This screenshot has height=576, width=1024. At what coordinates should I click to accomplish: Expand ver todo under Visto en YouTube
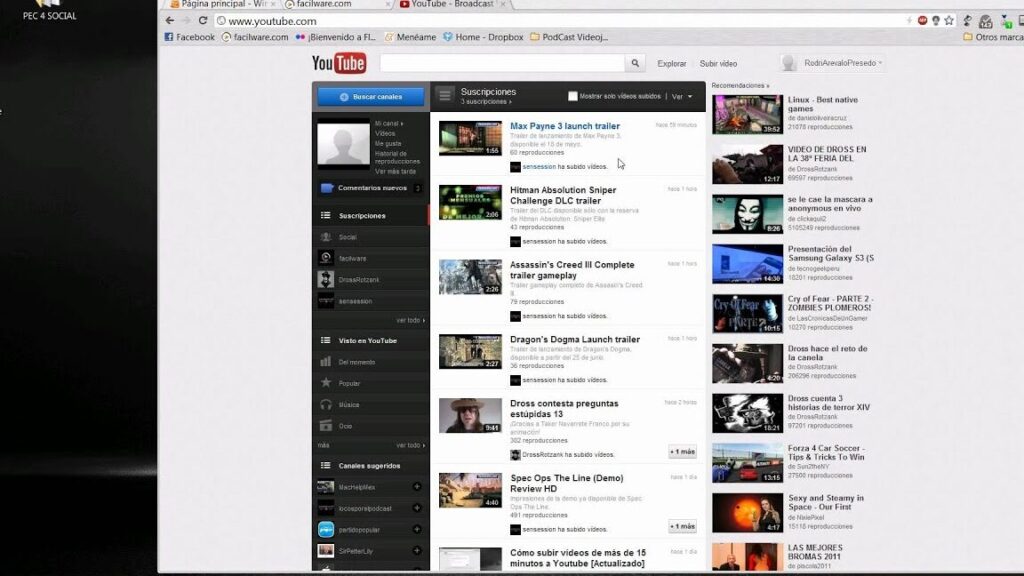point(411,445)
